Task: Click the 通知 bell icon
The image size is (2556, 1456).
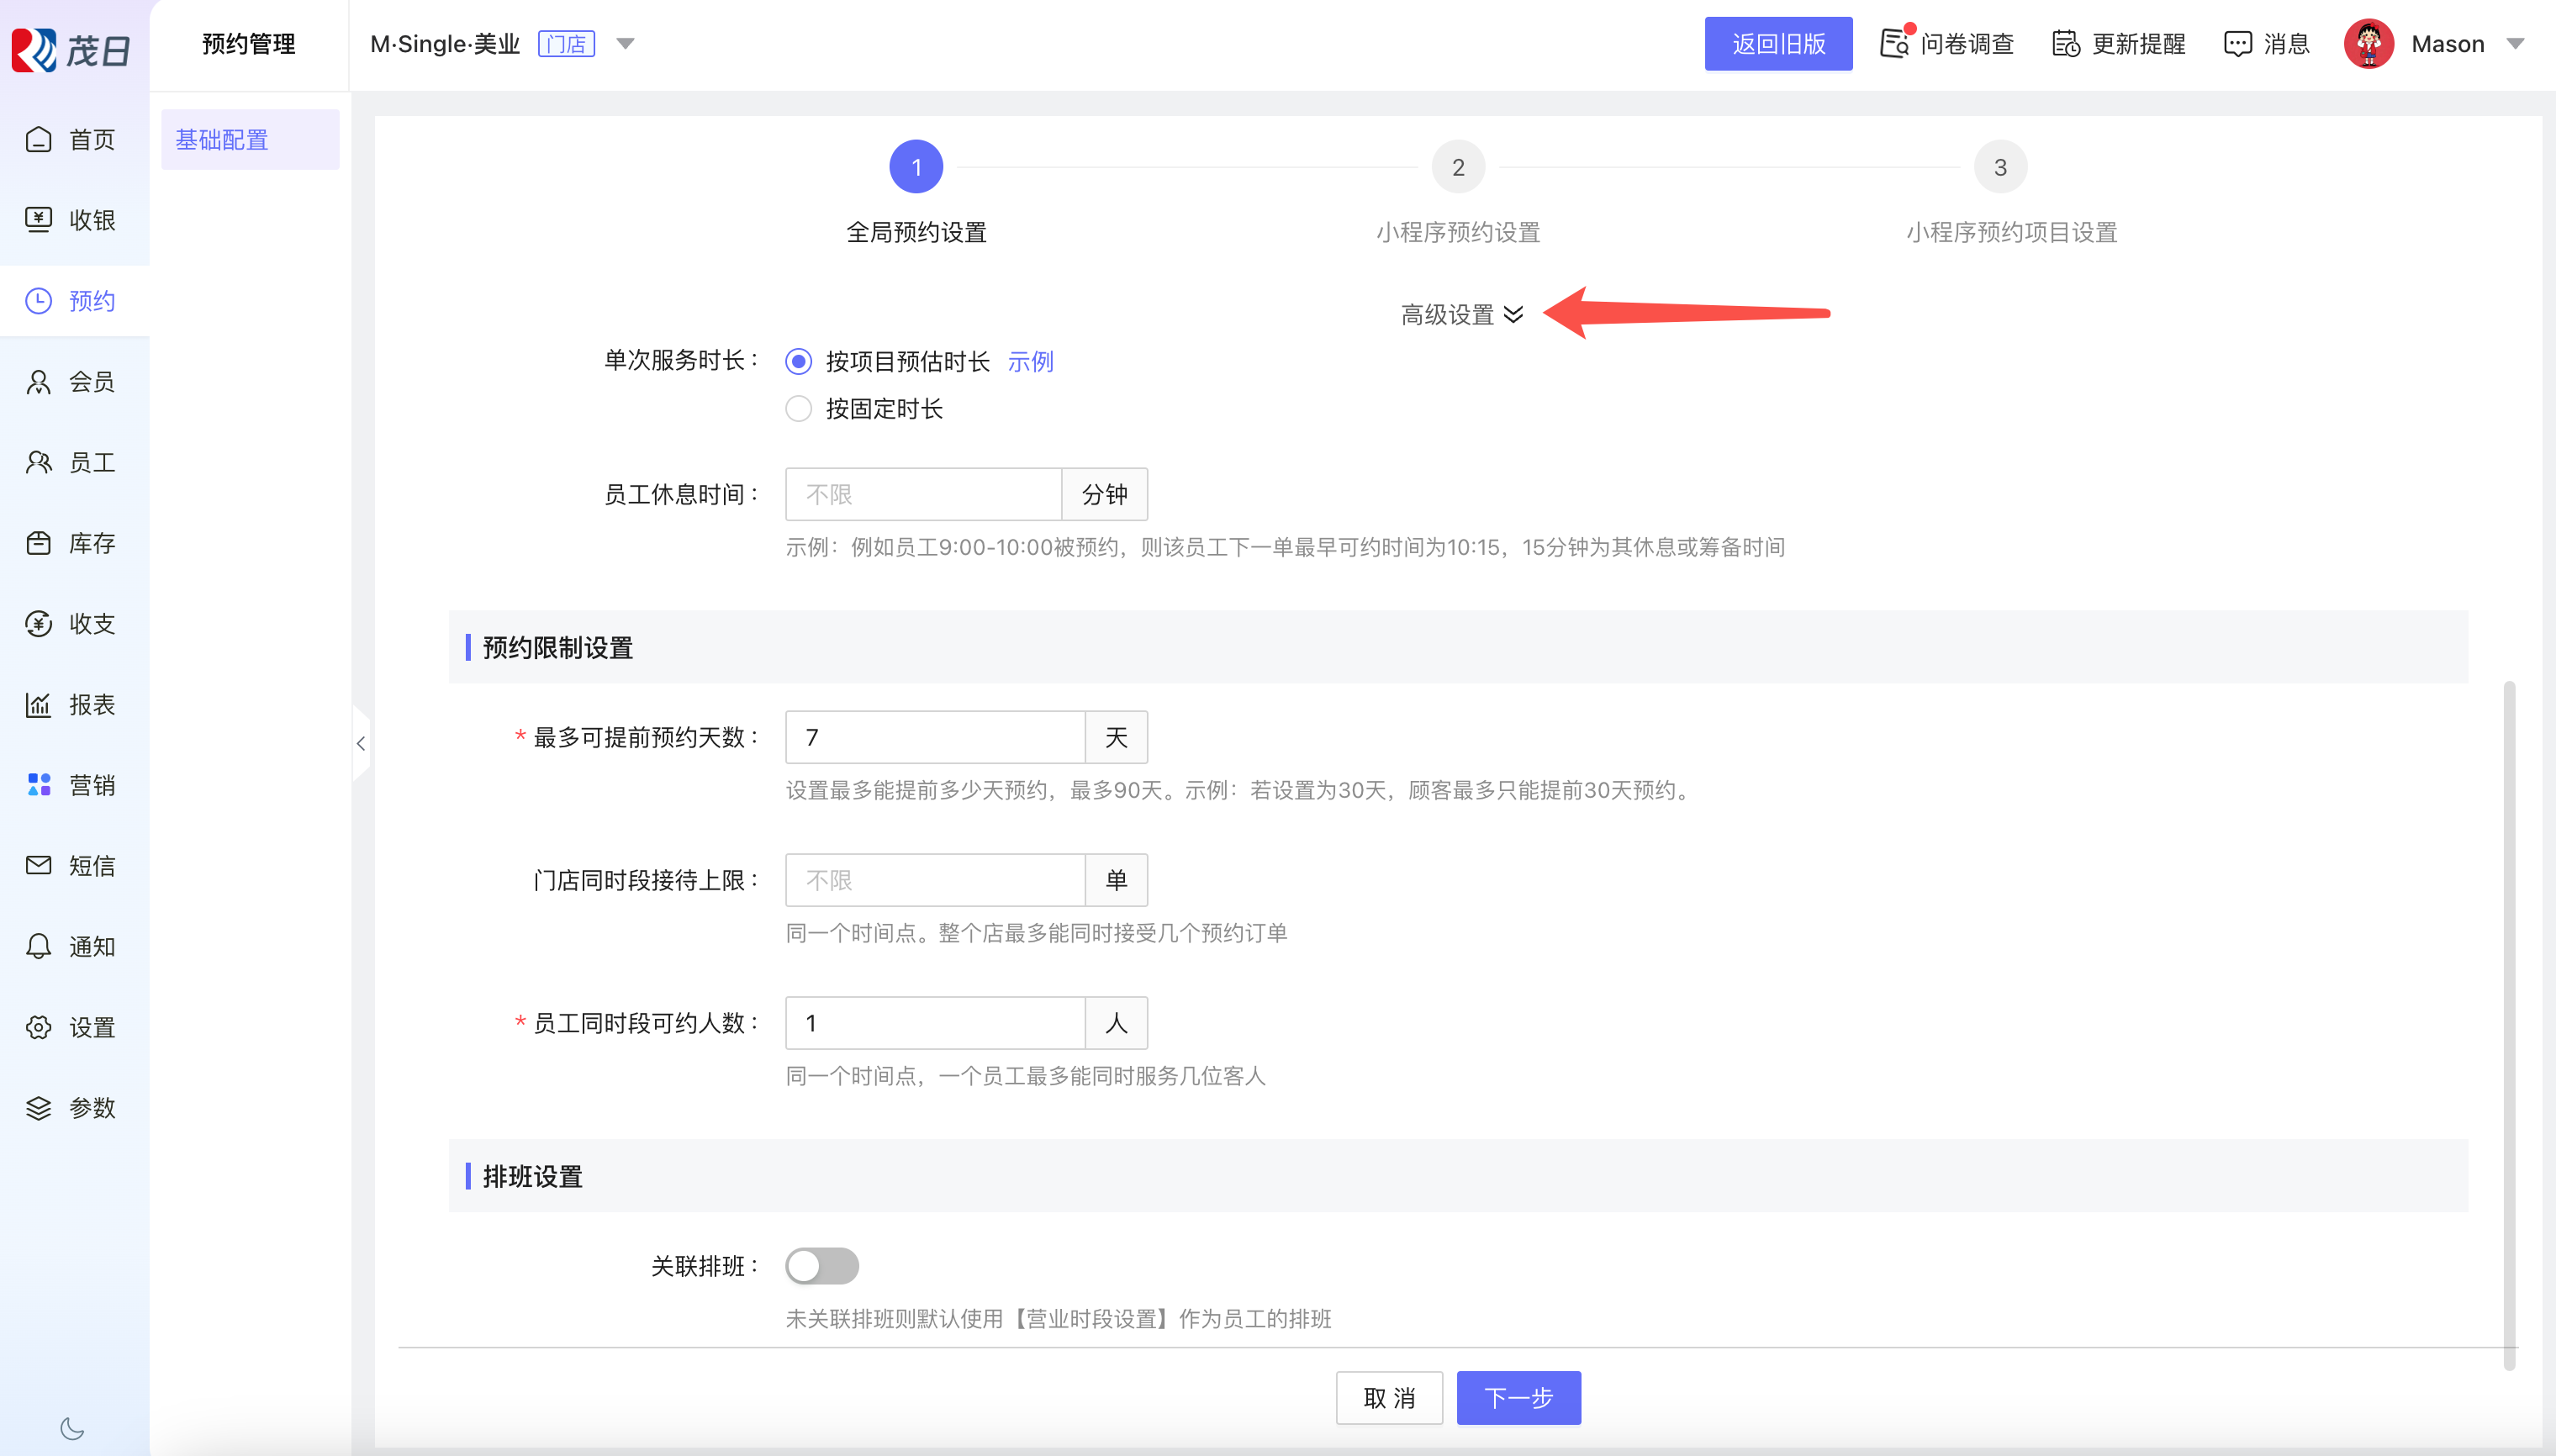Action: click(x=39, y=946)
